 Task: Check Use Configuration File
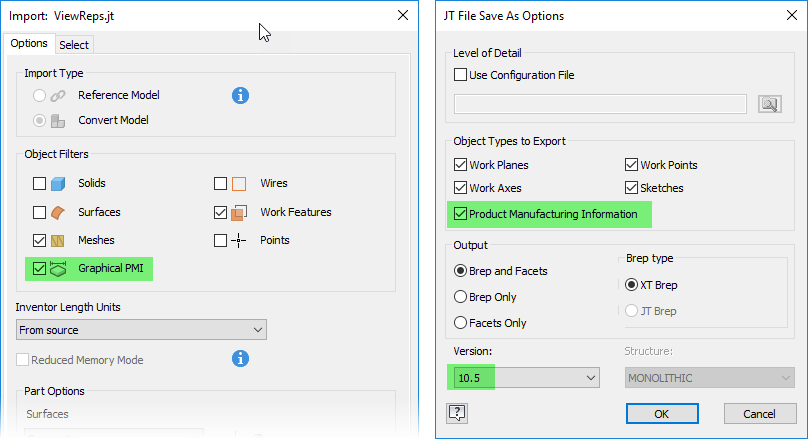coord(460,75)
